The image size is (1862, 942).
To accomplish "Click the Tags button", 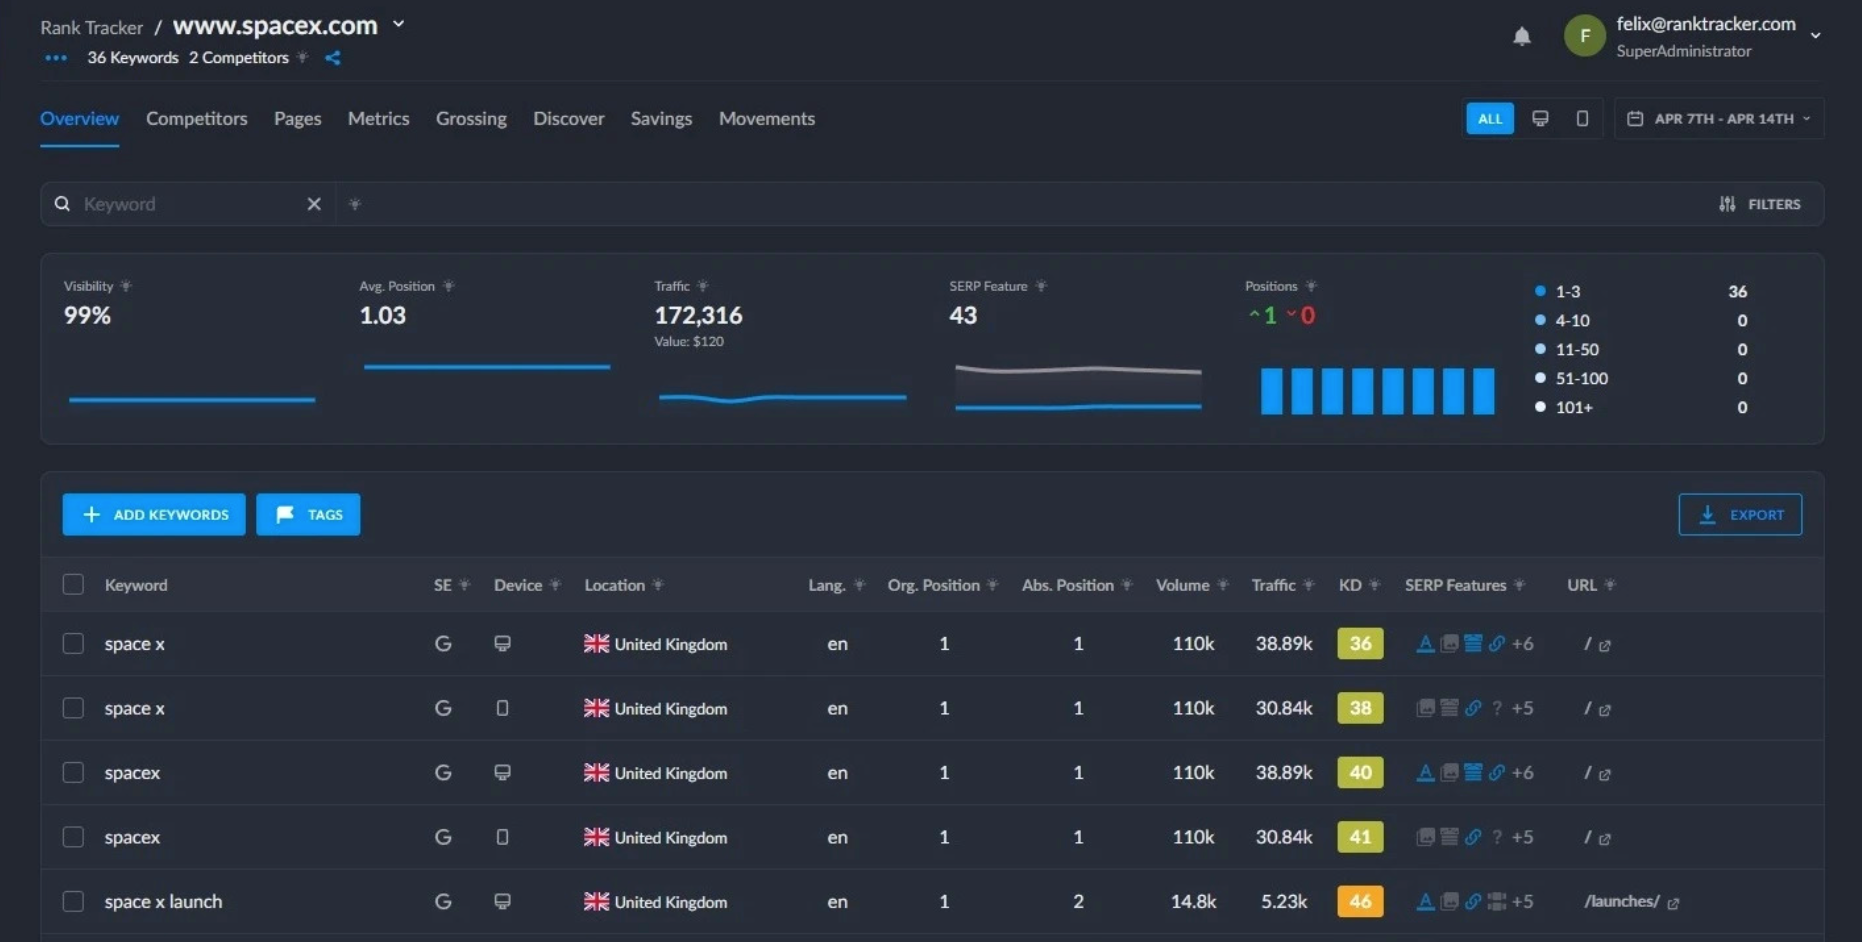I will 308,514.
